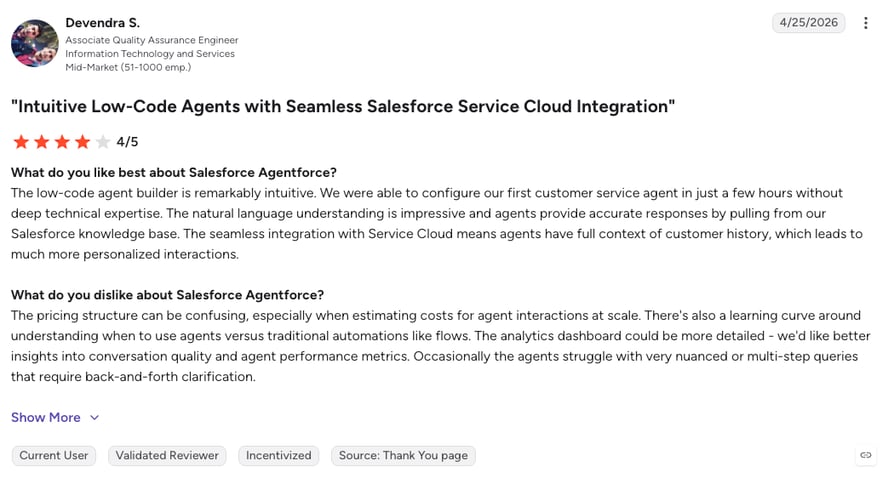Image resolution: width=894 pixels, height=478 pixels.
Task: Open Devendra S.'s profile photo
Action: 35,43
